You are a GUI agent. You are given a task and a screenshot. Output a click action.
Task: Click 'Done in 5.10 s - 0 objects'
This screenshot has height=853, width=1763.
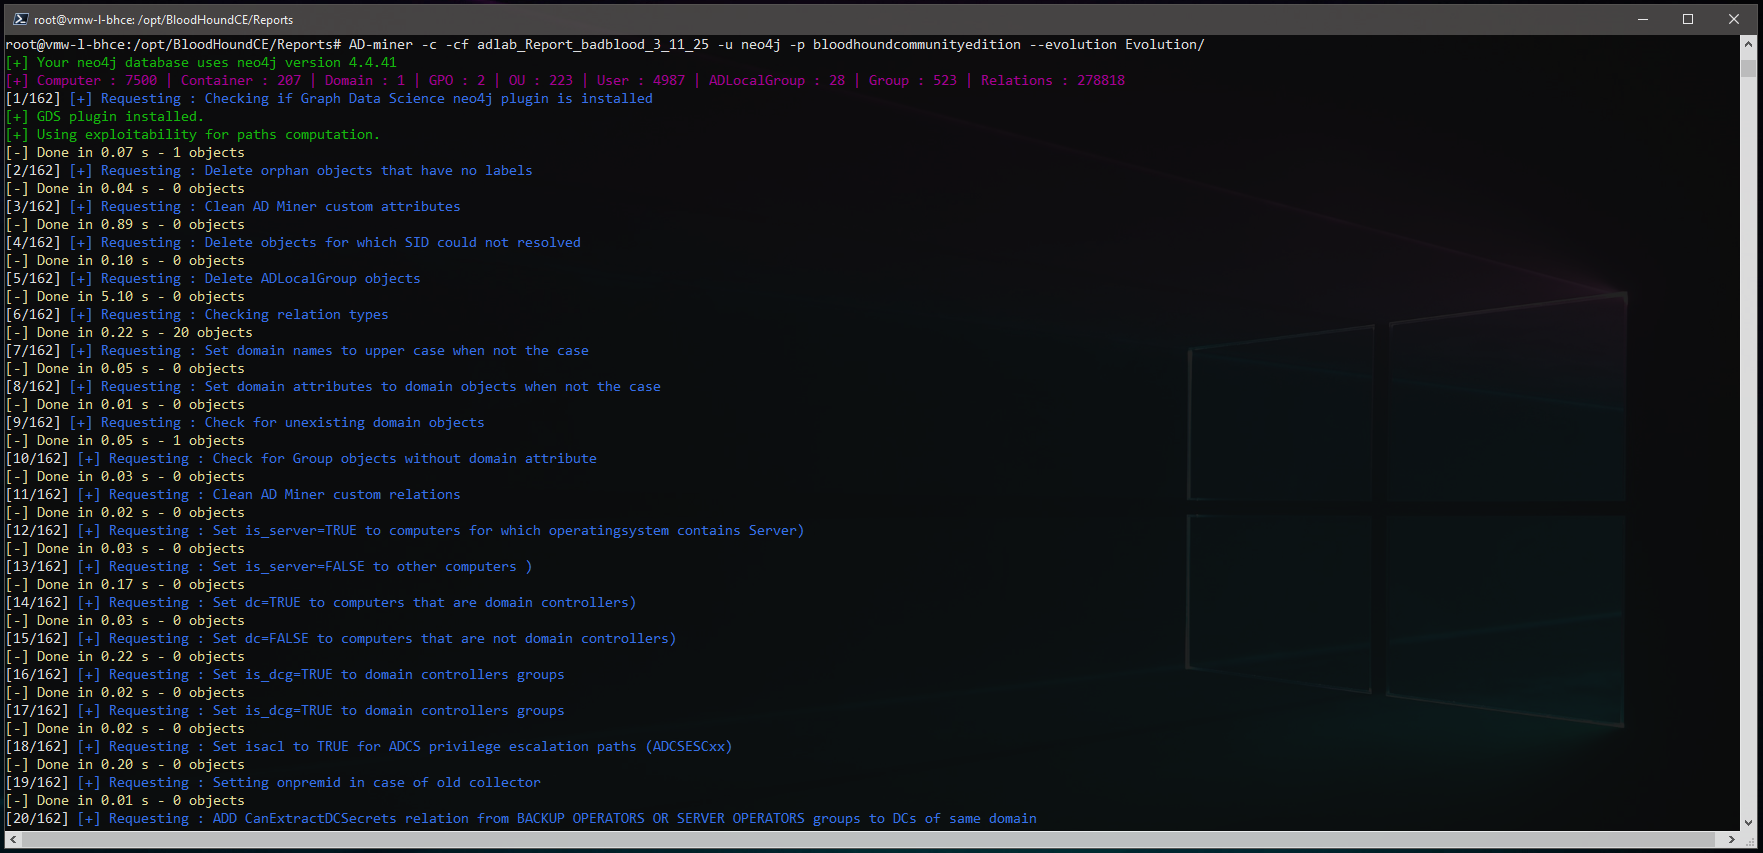click(x=141, y=296)
